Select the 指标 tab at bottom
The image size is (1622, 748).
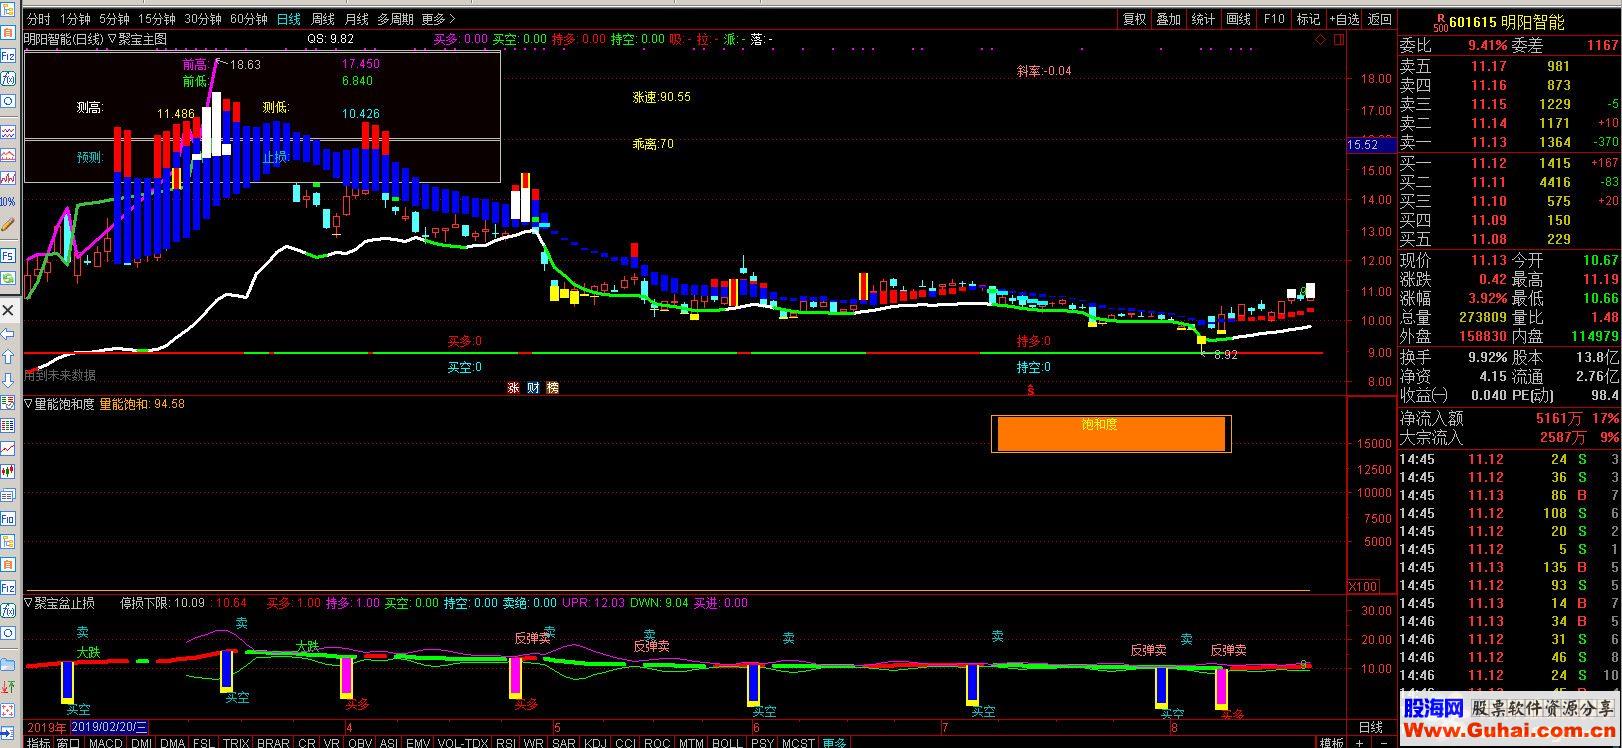coord(38,742)
